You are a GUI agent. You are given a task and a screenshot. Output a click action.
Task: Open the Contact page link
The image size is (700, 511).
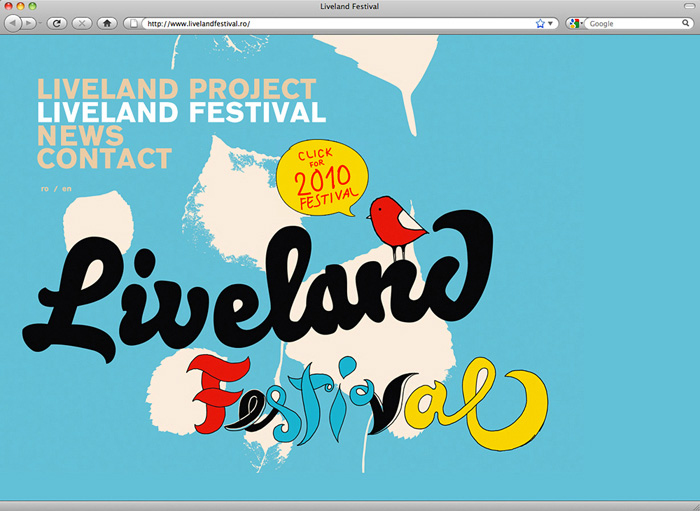tap(104, 158)
